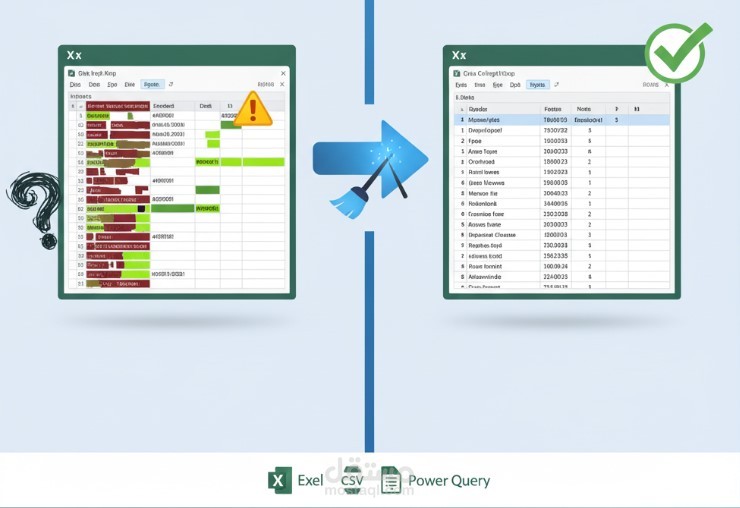Screen dimensions: 740x508
Task: Click cell '1562335' in right table
Action: (555, 256)
